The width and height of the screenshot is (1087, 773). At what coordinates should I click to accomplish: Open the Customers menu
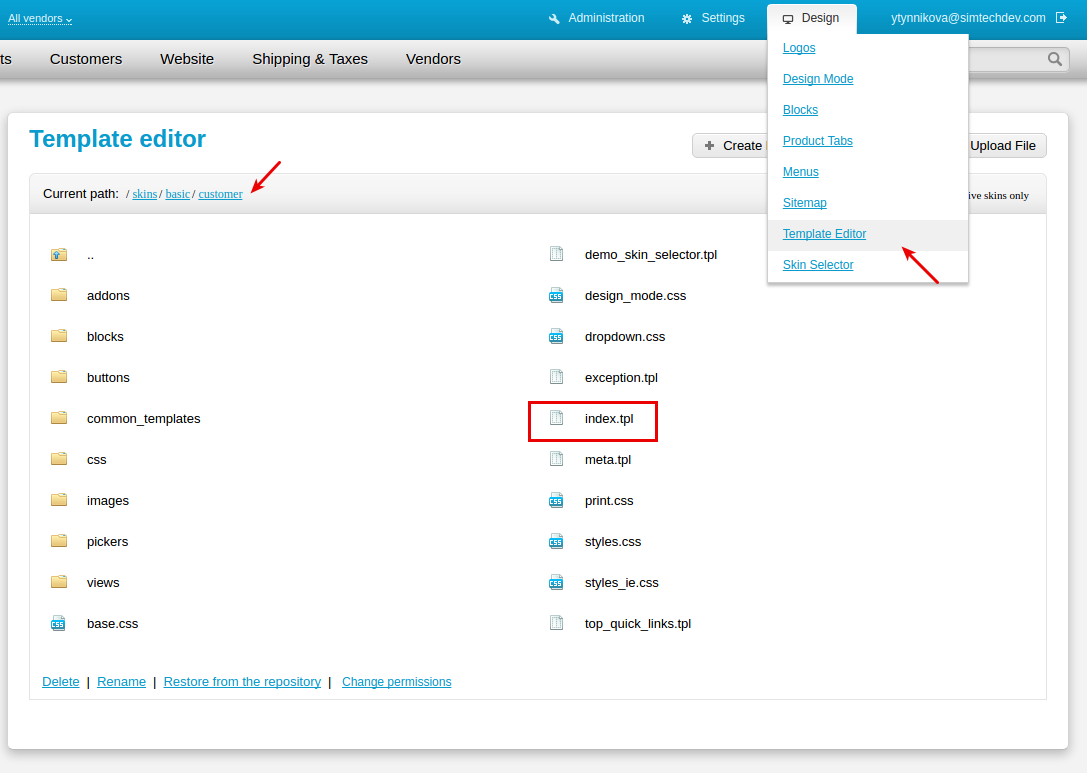tap(86, 59)
